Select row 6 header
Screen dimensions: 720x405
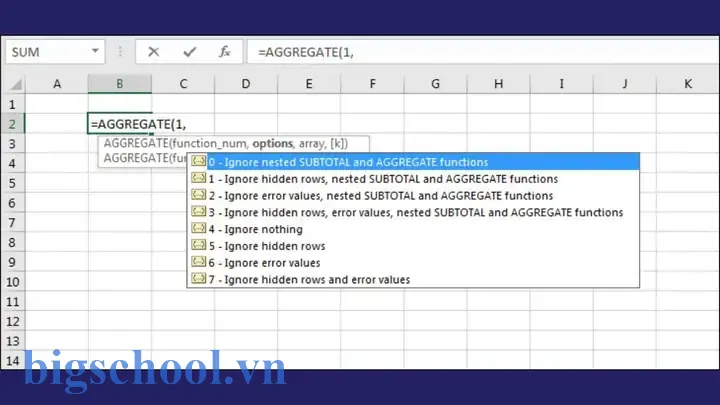pyautogui.click(x=13, y=203)
